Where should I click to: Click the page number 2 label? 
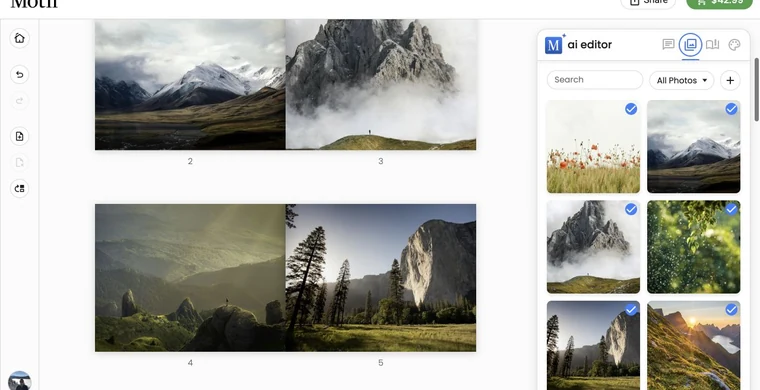click(190, 161)
